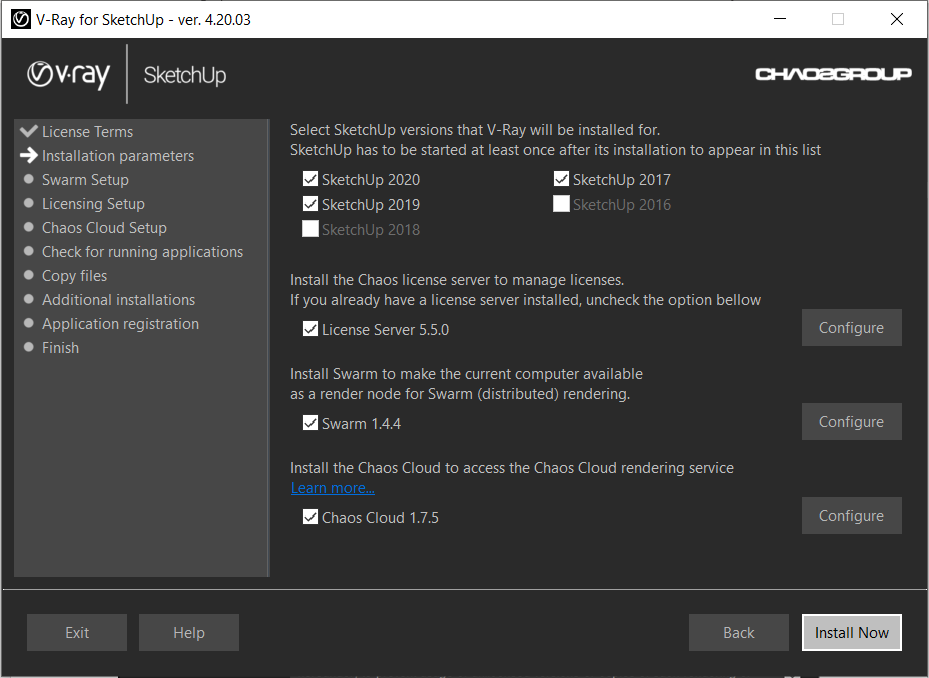929x678 pixels.
Task: Close the V-Ray installer window
Action: coord(896,19)
